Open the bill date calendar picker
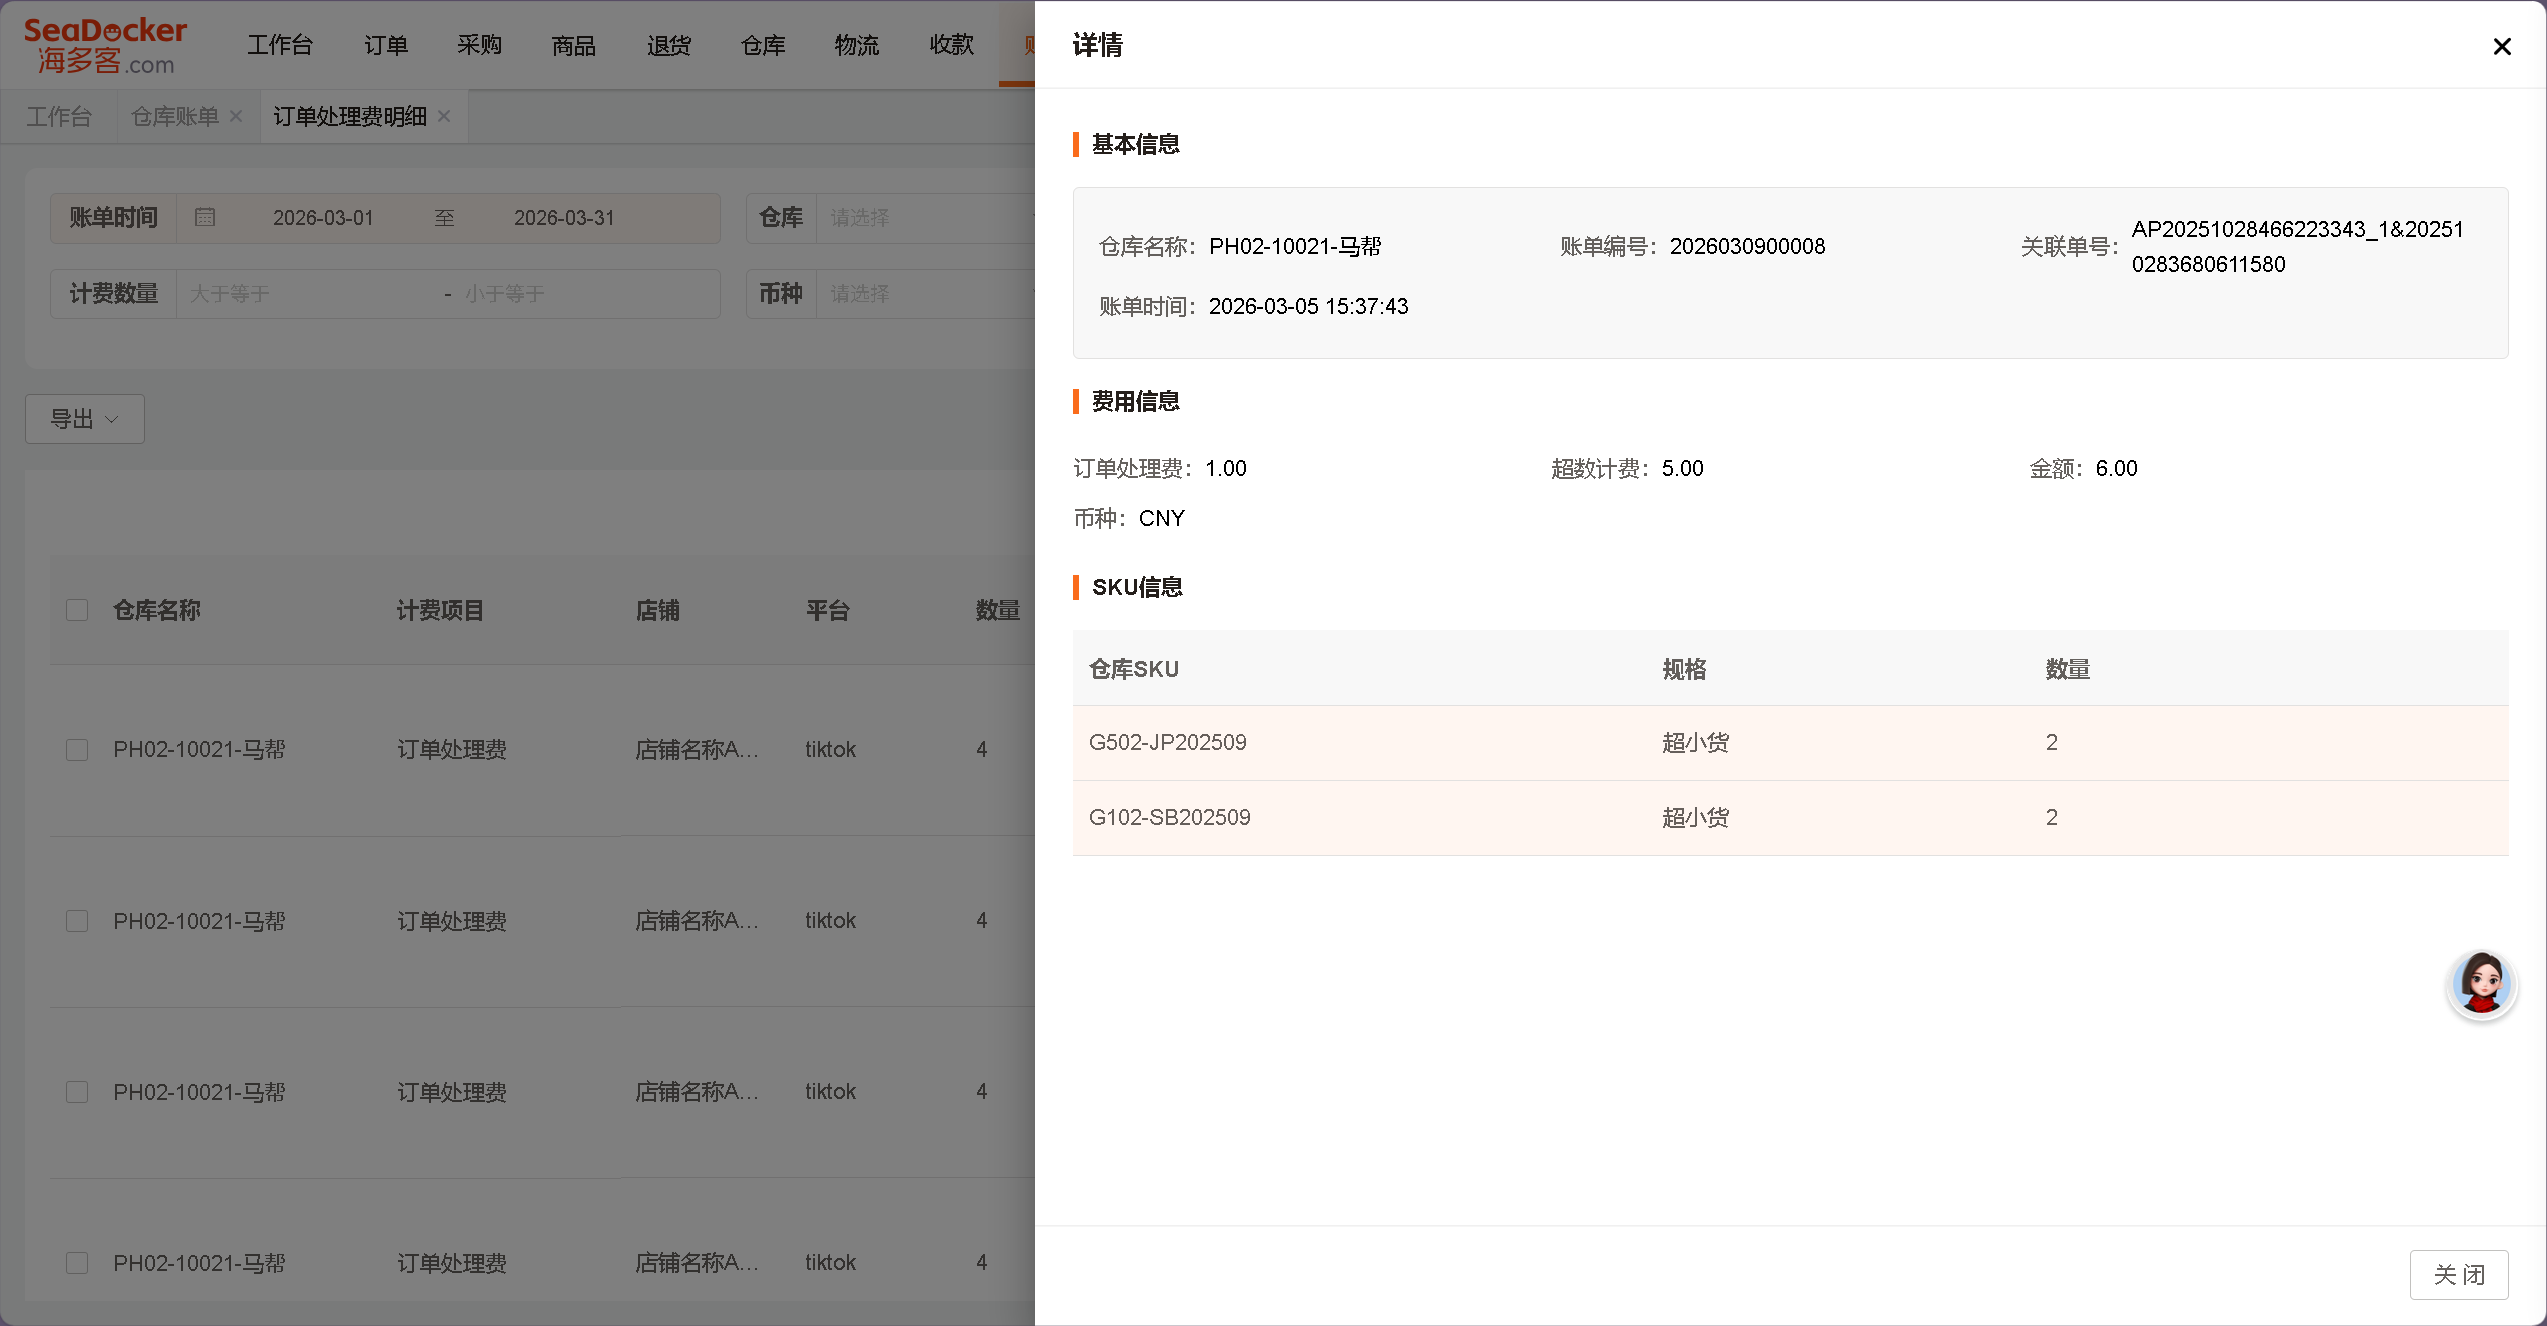2547x1326 pixels. click(204, 217)
